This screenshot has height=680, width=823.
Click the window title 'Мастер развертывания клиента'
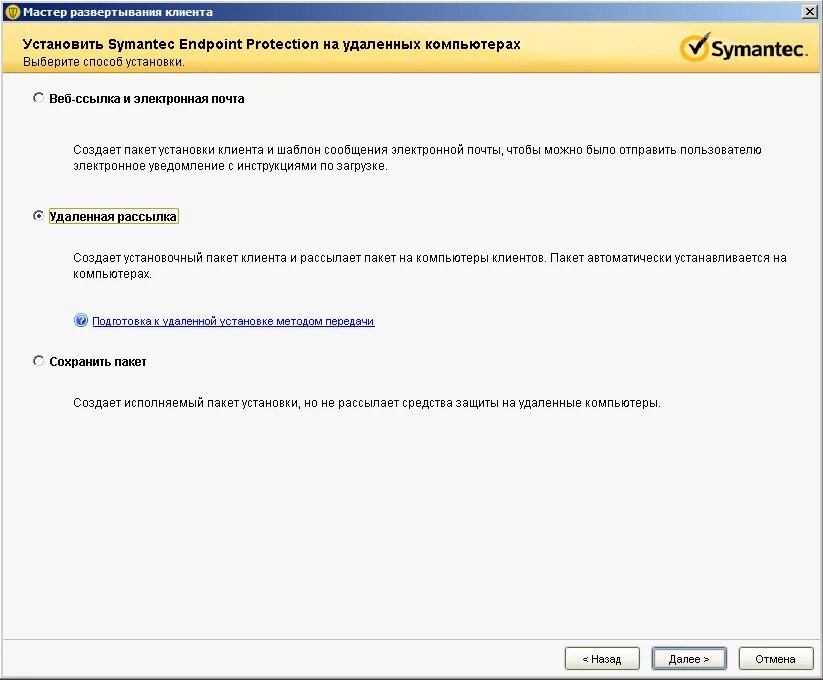click(x=118, y=12)
